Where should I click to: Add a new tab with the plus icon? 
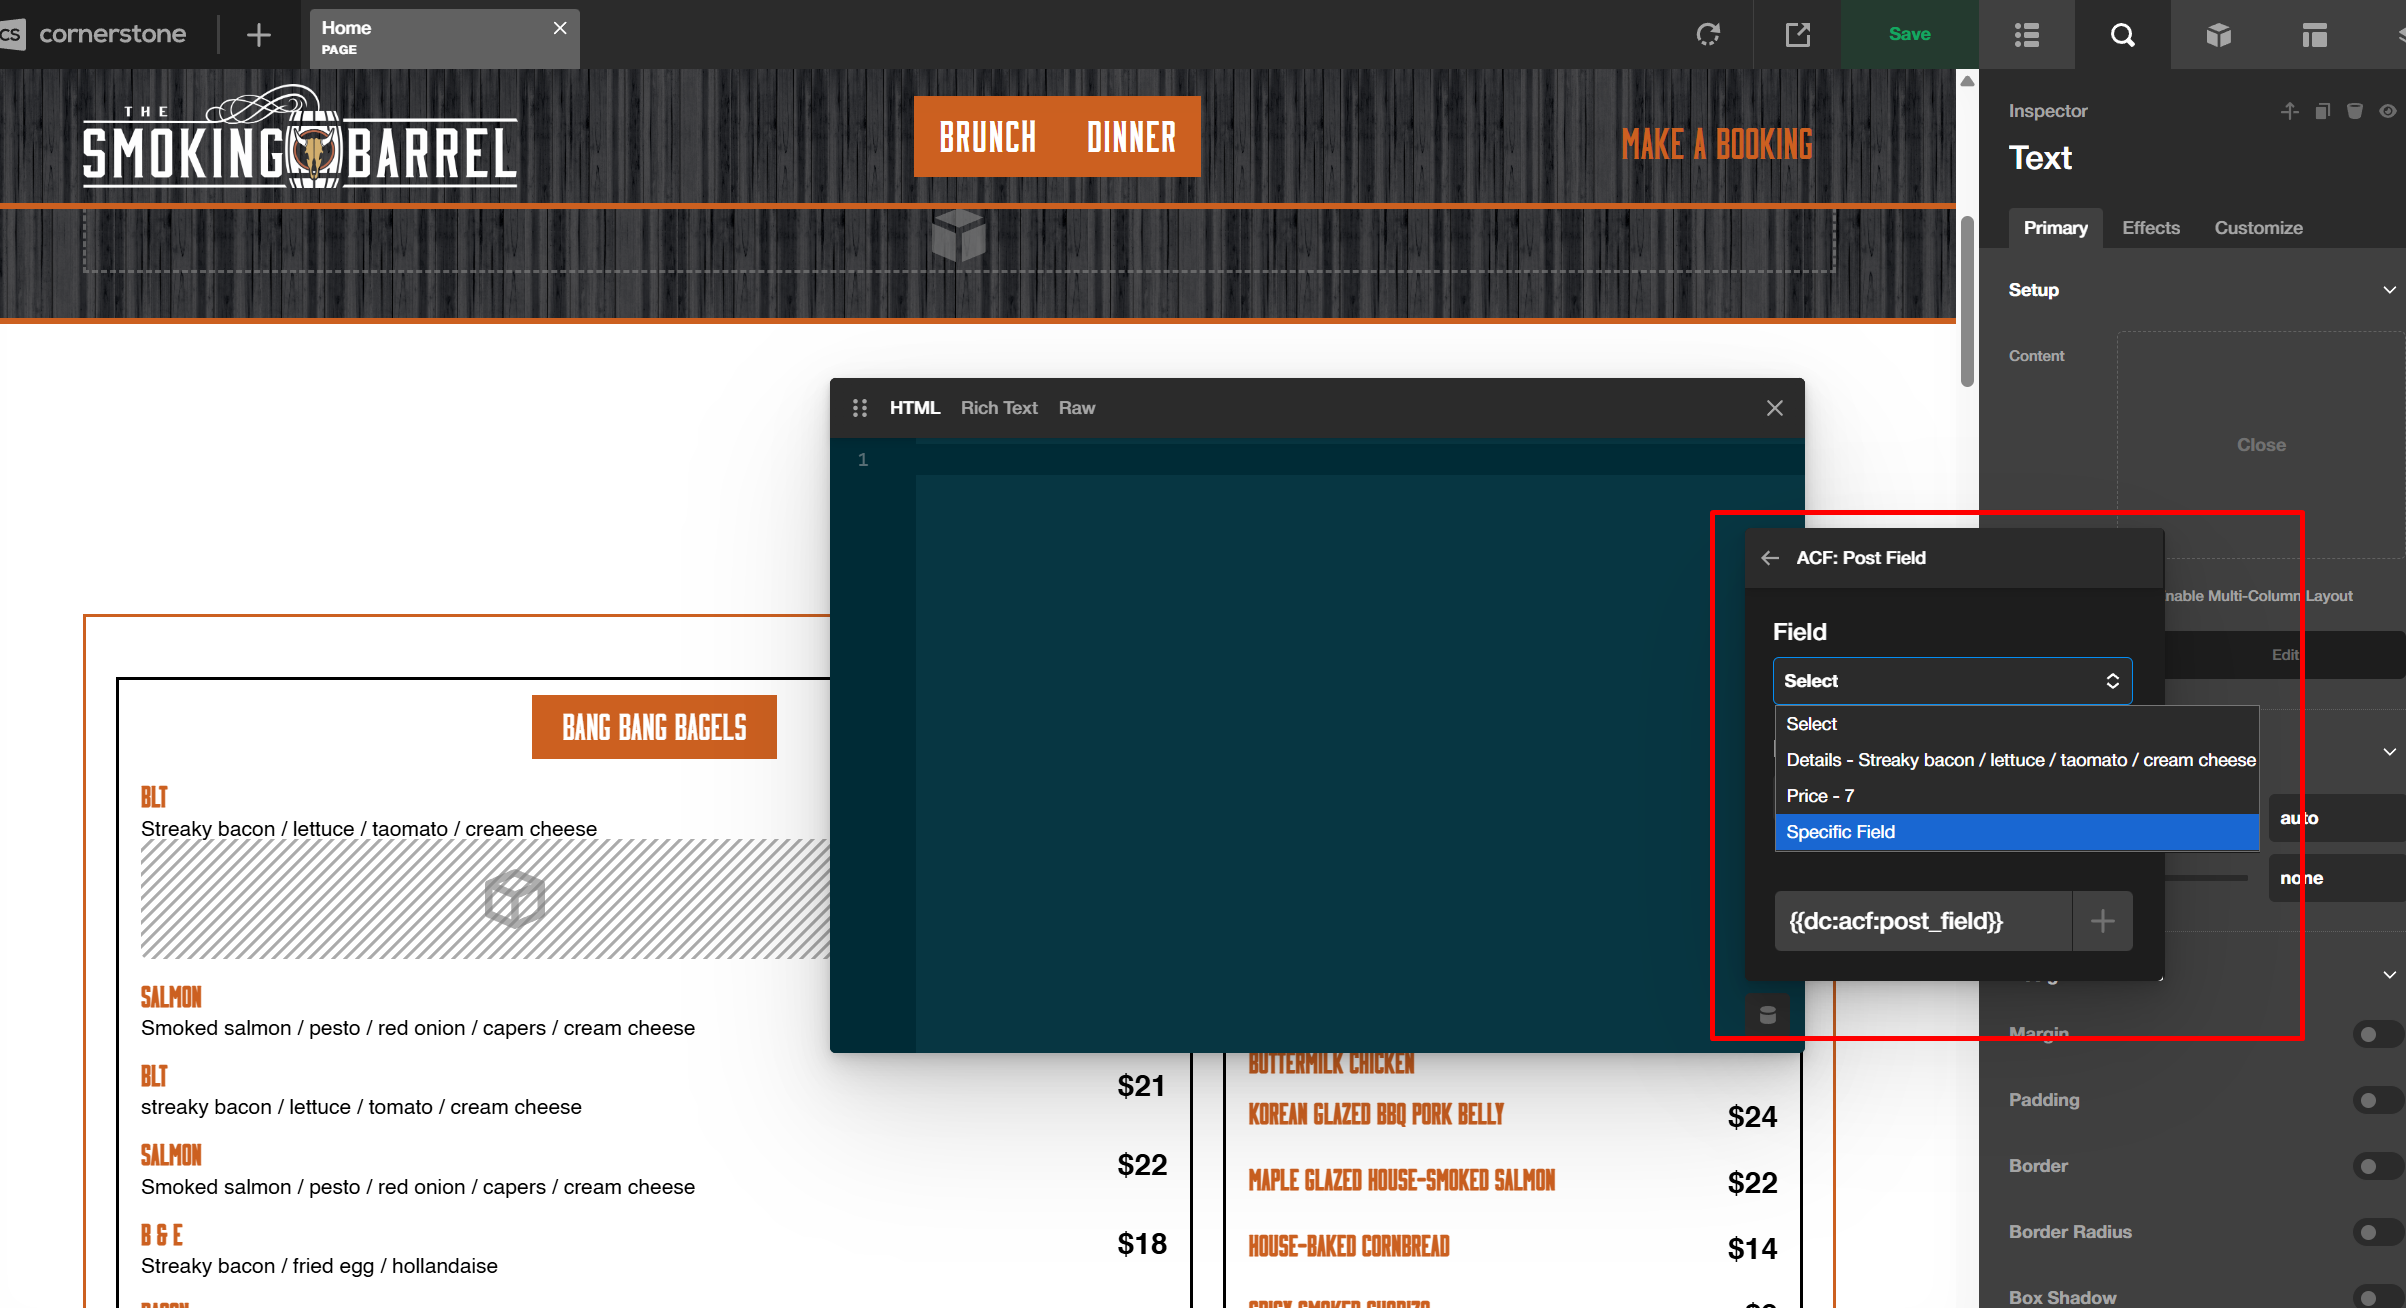(x=258, y=35)
